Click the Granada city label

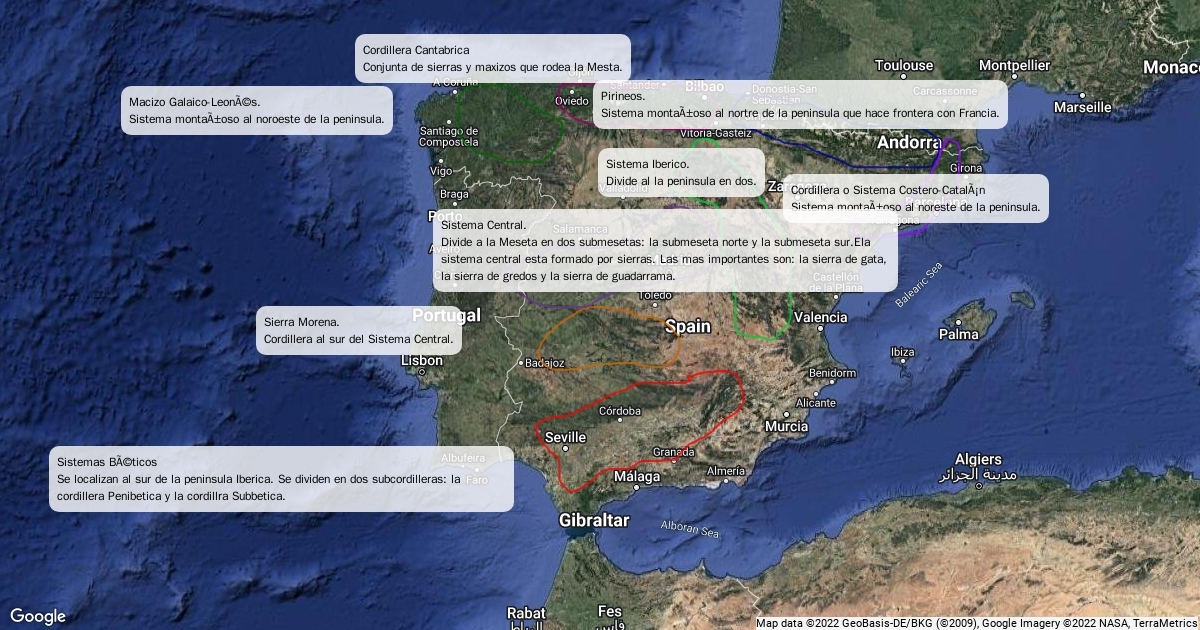[x=673, y=452]
